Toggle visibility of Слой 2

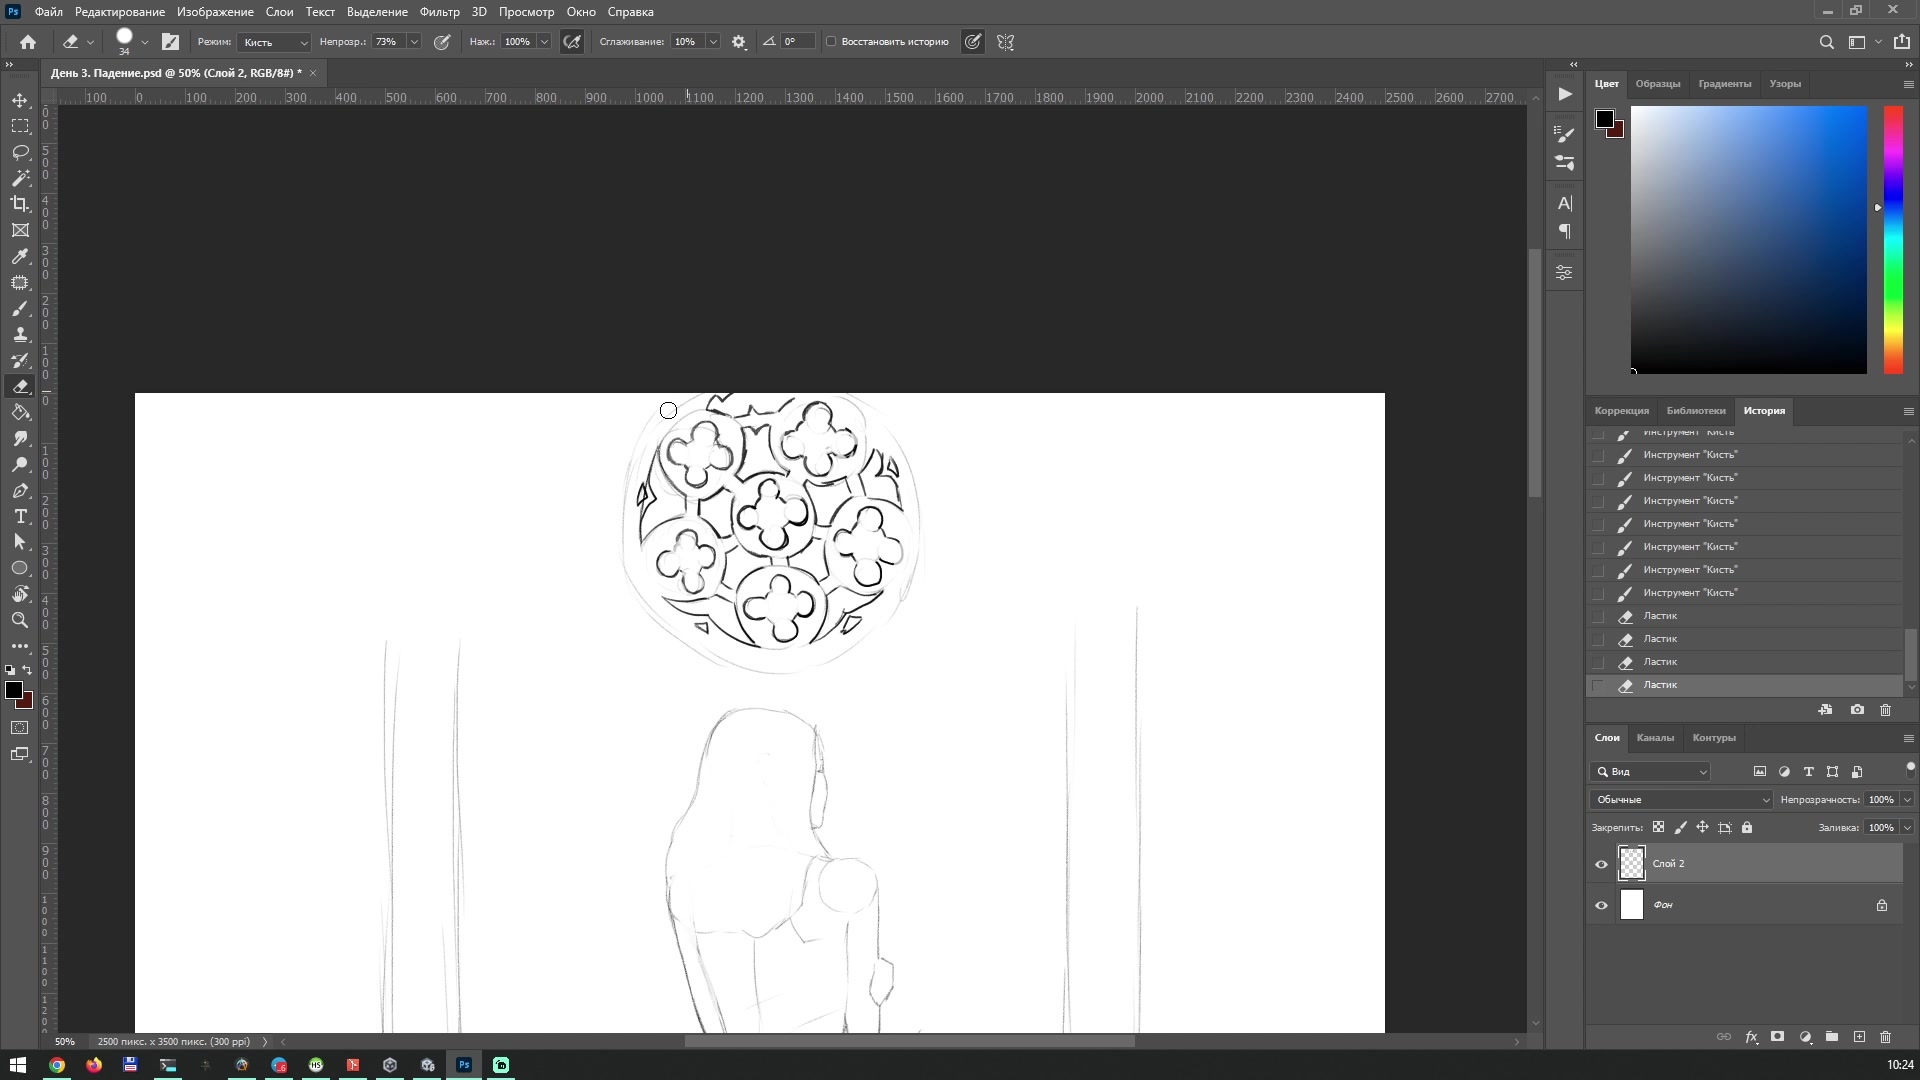[1602, 863]
